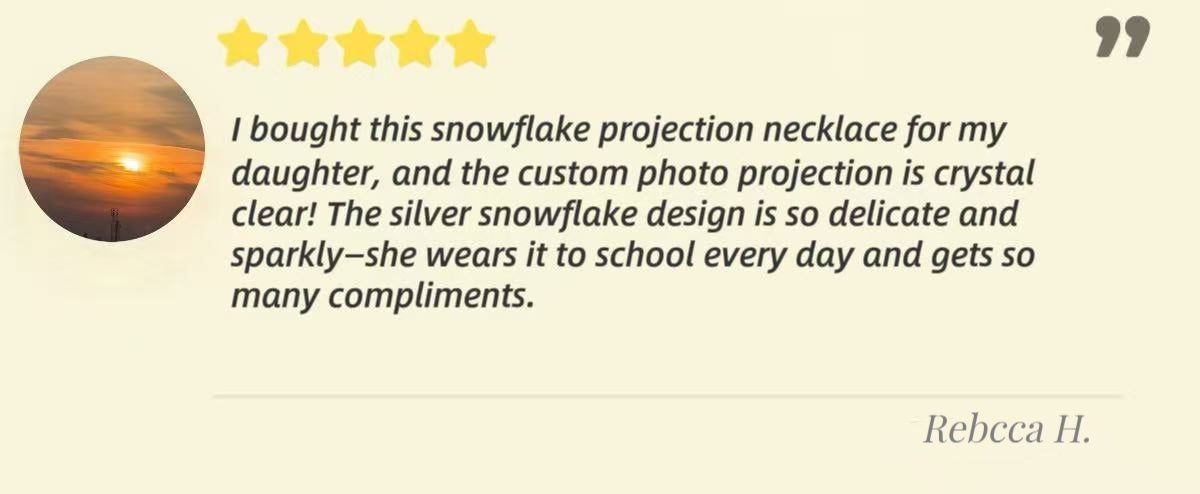Click the line starting "sparkly—she wears it"

coord(632,257)
